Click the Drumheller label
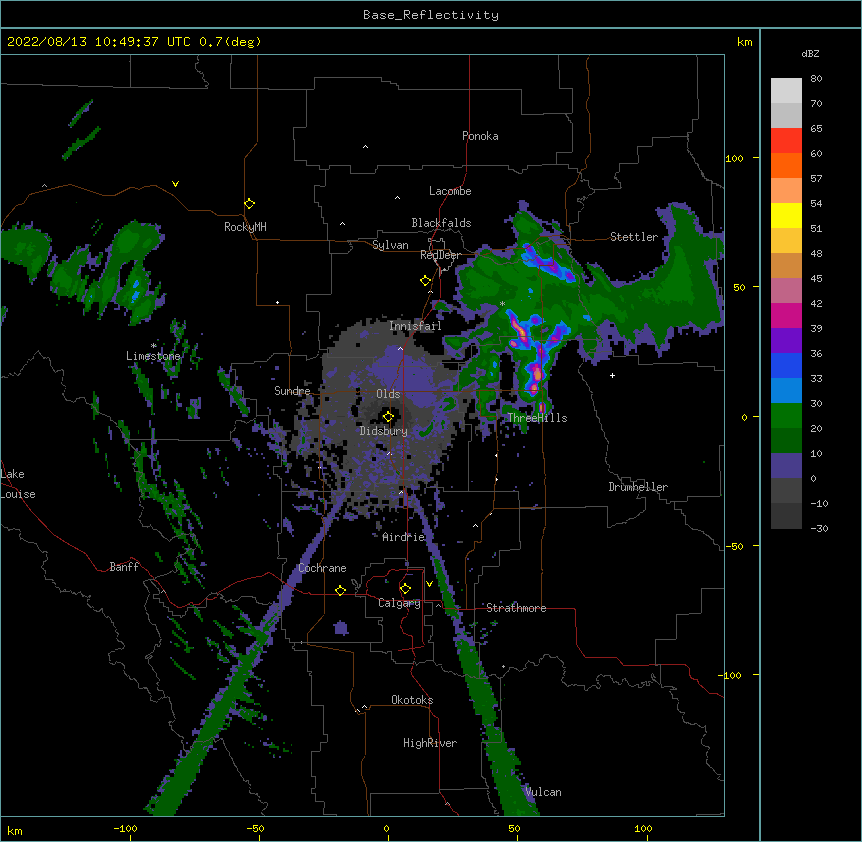 click(x=638, y=487)
